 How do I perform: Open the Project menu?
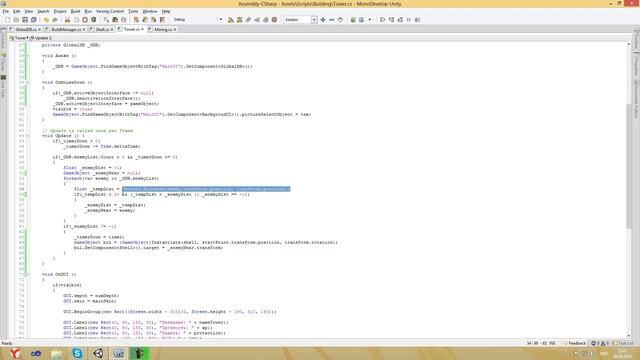[x=60, y=11]
